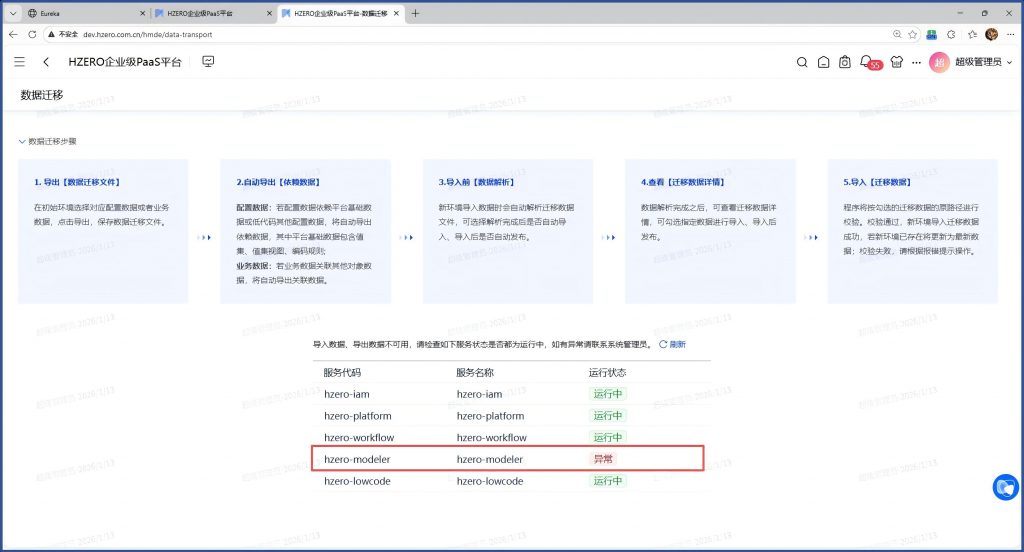
Task: Open the browser extensions puzzle icon
Action: tap(949, 34)
